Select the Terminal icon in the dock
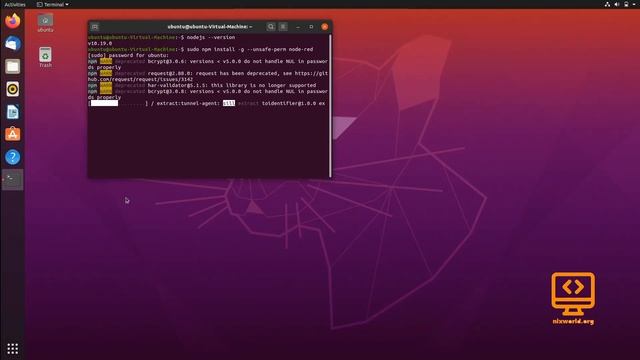The width and height of the screenshot is (640, 360). tap(13, 180)
